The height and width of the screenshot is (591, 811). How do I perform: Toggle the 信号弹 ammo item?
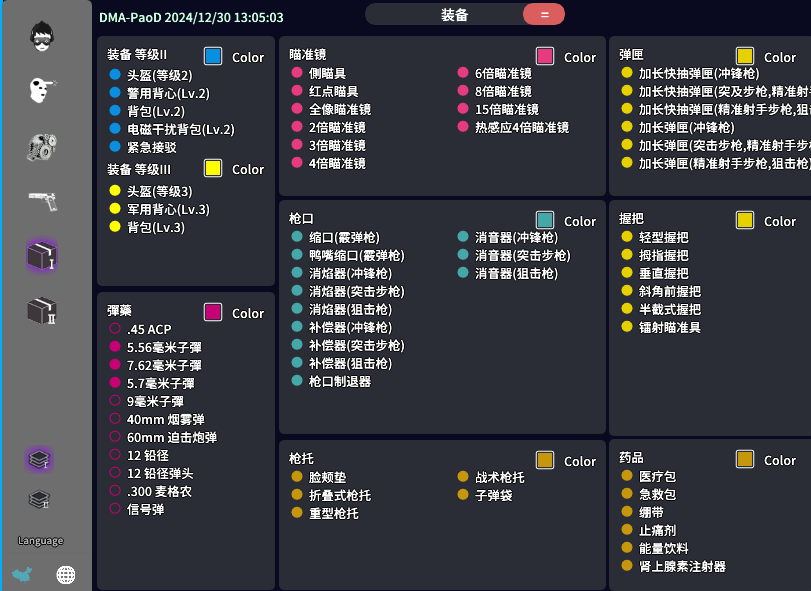coord(115,509)
